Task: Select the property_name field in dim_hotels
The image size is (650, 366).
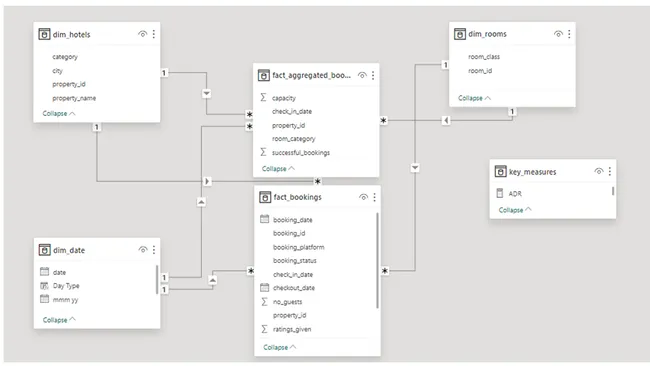Action: [74, 98]
